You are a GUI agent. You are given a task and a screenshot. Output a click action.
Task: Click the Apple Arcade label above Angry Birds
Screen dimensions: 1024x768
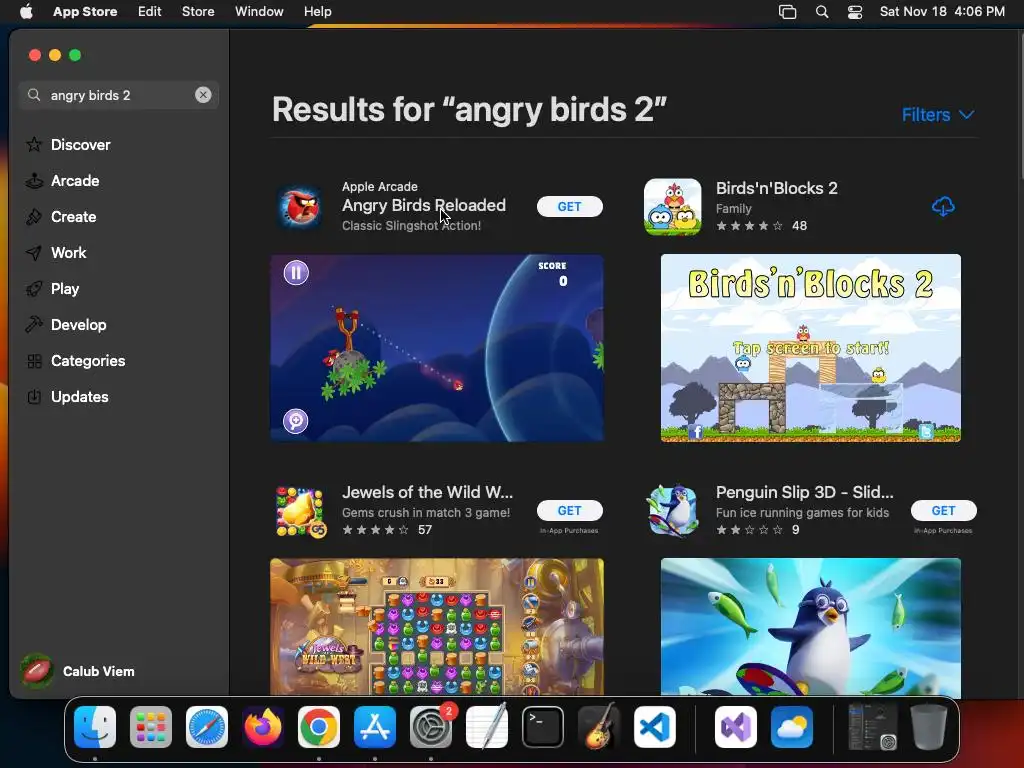(x=379, y=187)
